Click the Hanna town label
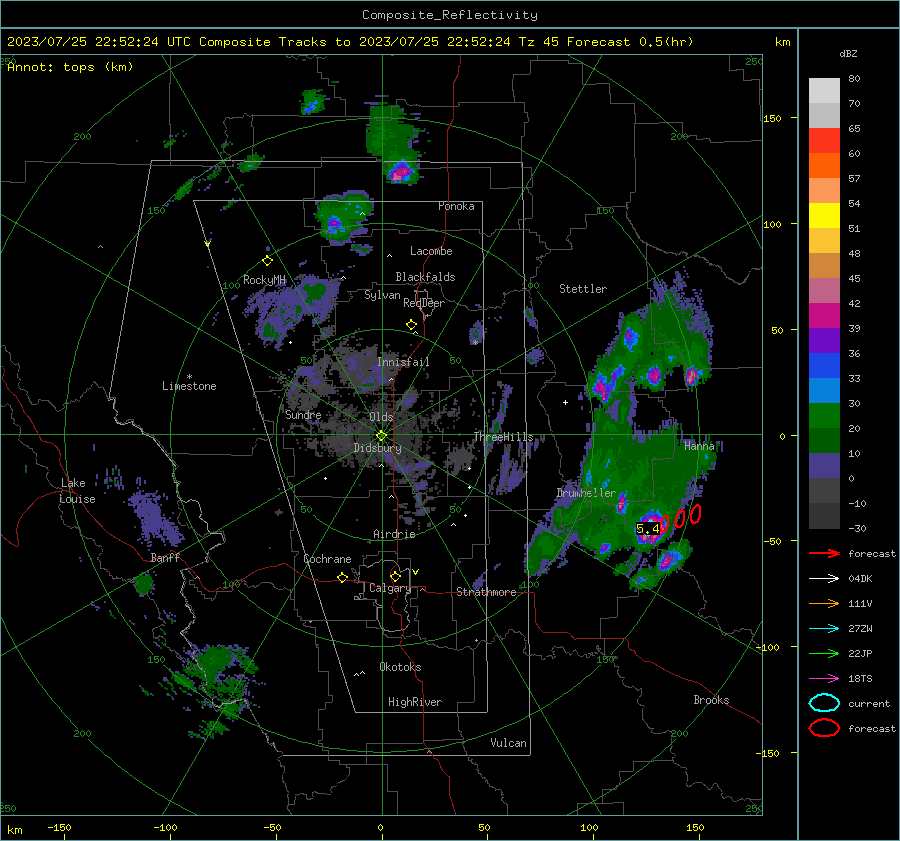Screen dimensions: 900x841 (x=699, y=445)
